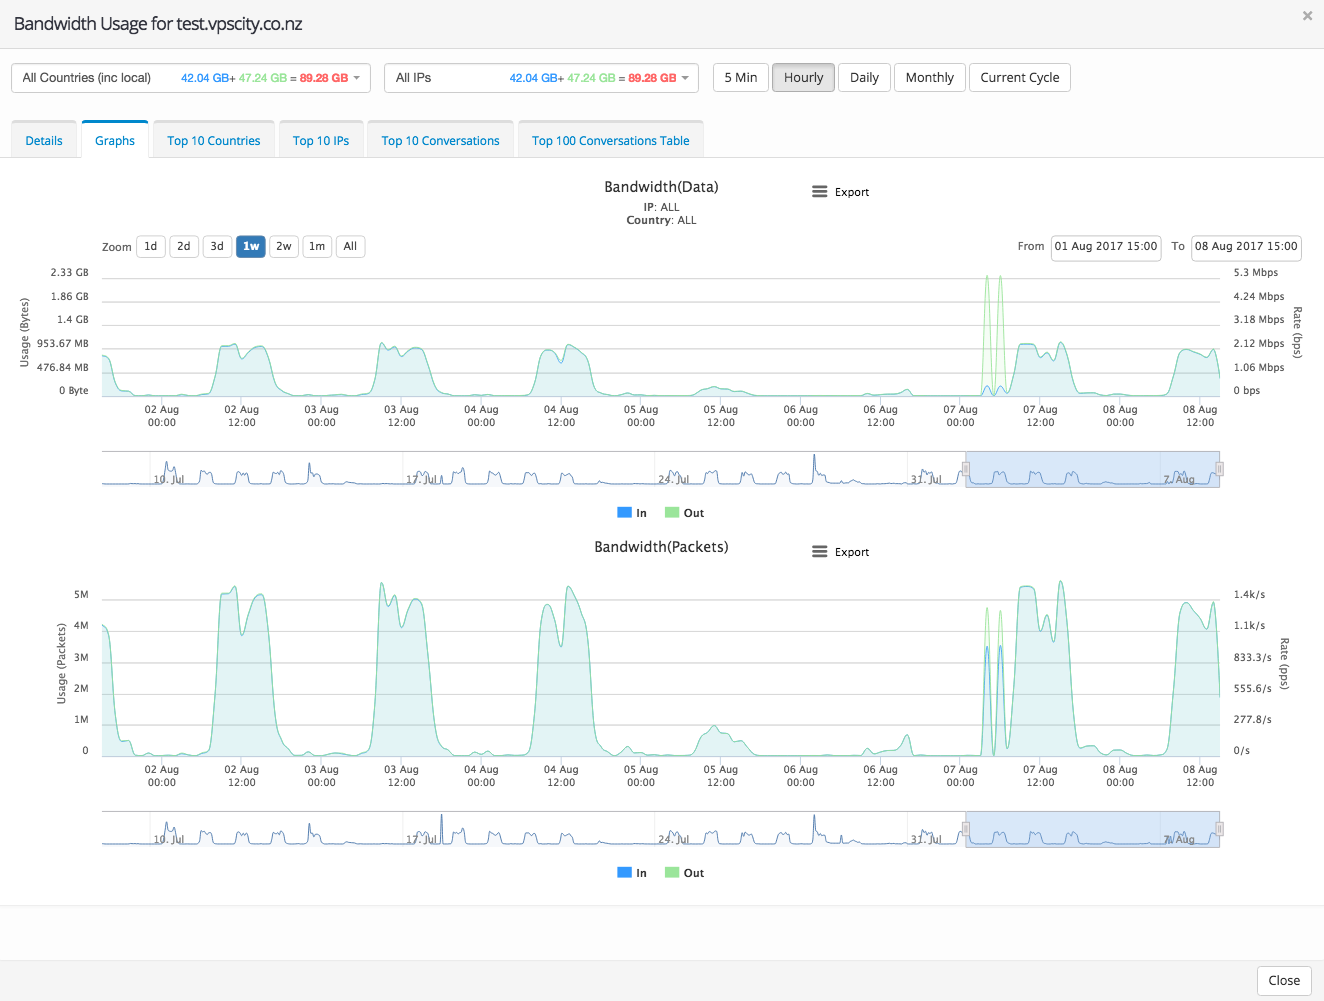Viewport: 1324px width, 1001px height.
Task: Select the Details tab
Action: [x=44, y=141]
